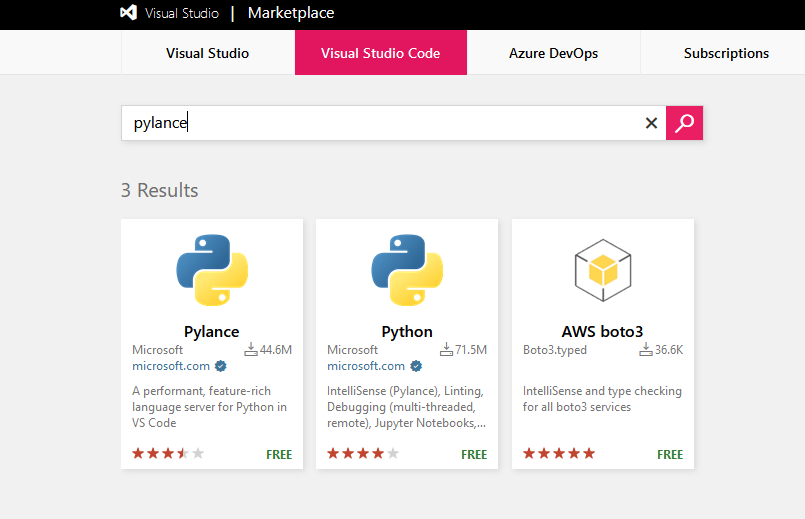This screenshot has height=519, width=805.
Task: Click Microsoft publisher on Pylance card
Action: [x=157, y=350]
